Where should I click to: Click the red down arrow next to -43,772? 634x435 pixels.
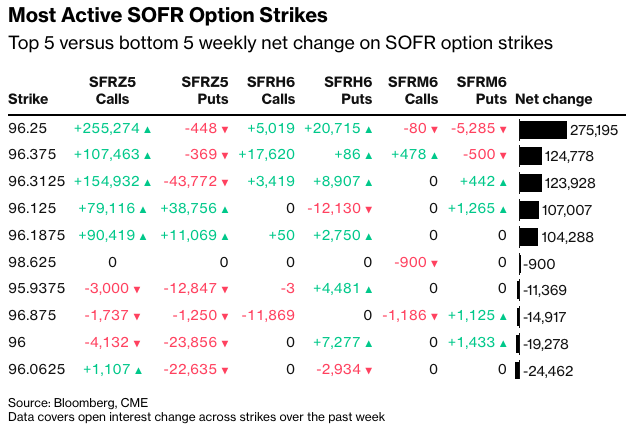(224, 183)
